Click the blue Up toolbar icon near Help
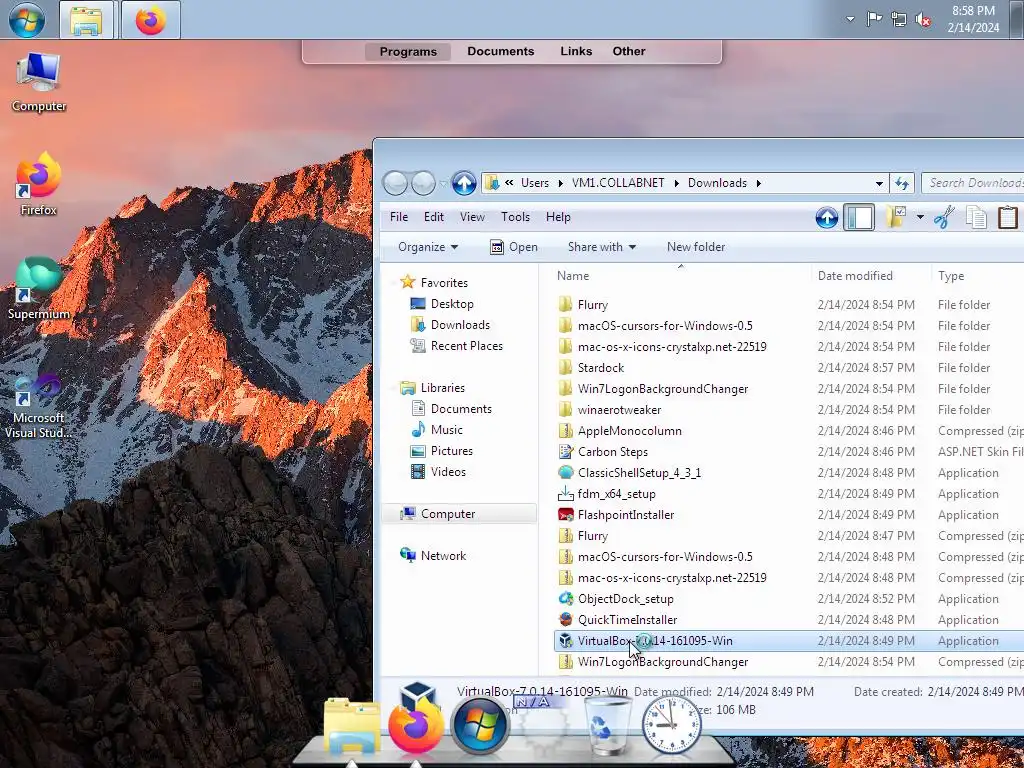Screen dimensions: 1024x768 (827, 217)
